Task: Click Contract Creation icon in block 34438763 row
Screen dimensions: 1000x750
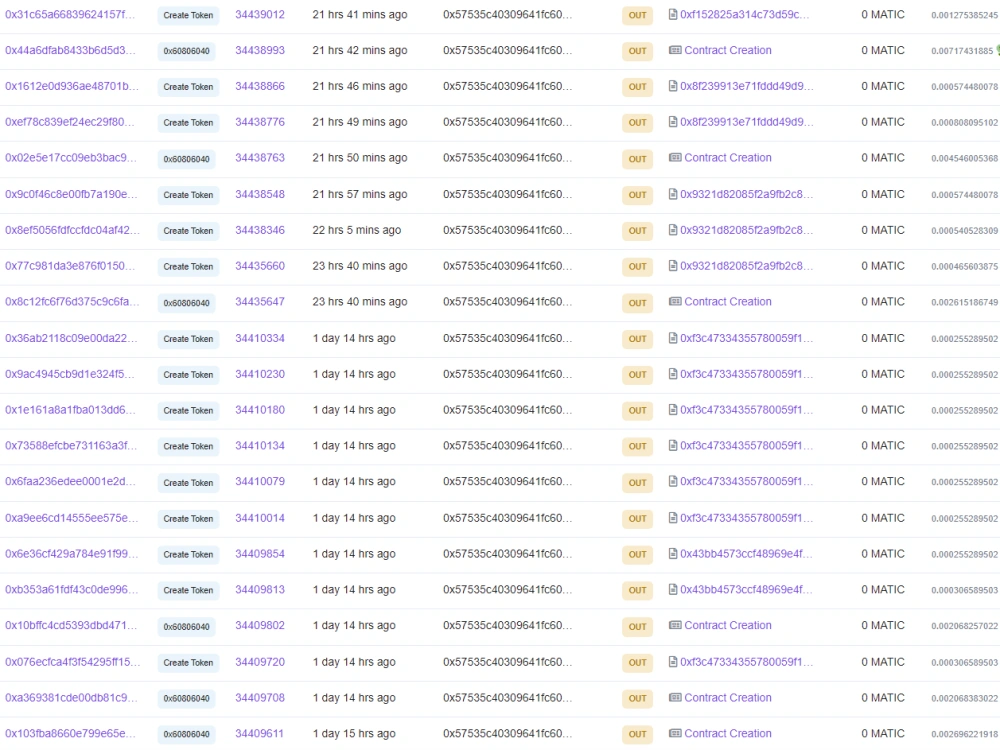Action: 675,157
